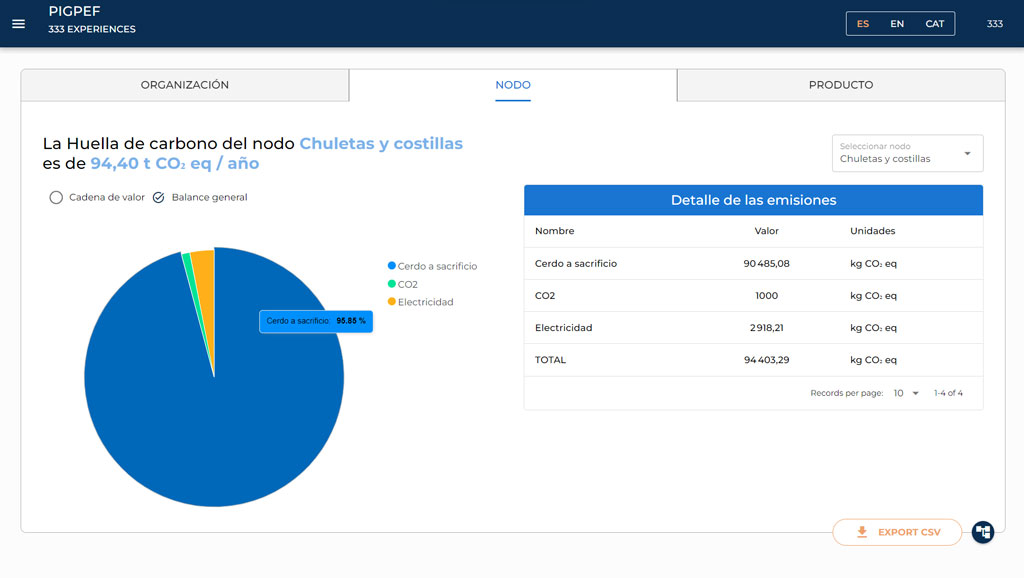The width and height of the screenshot is (1024, 578).
Task: Click the Export CSV button
Action: [897, 532]
